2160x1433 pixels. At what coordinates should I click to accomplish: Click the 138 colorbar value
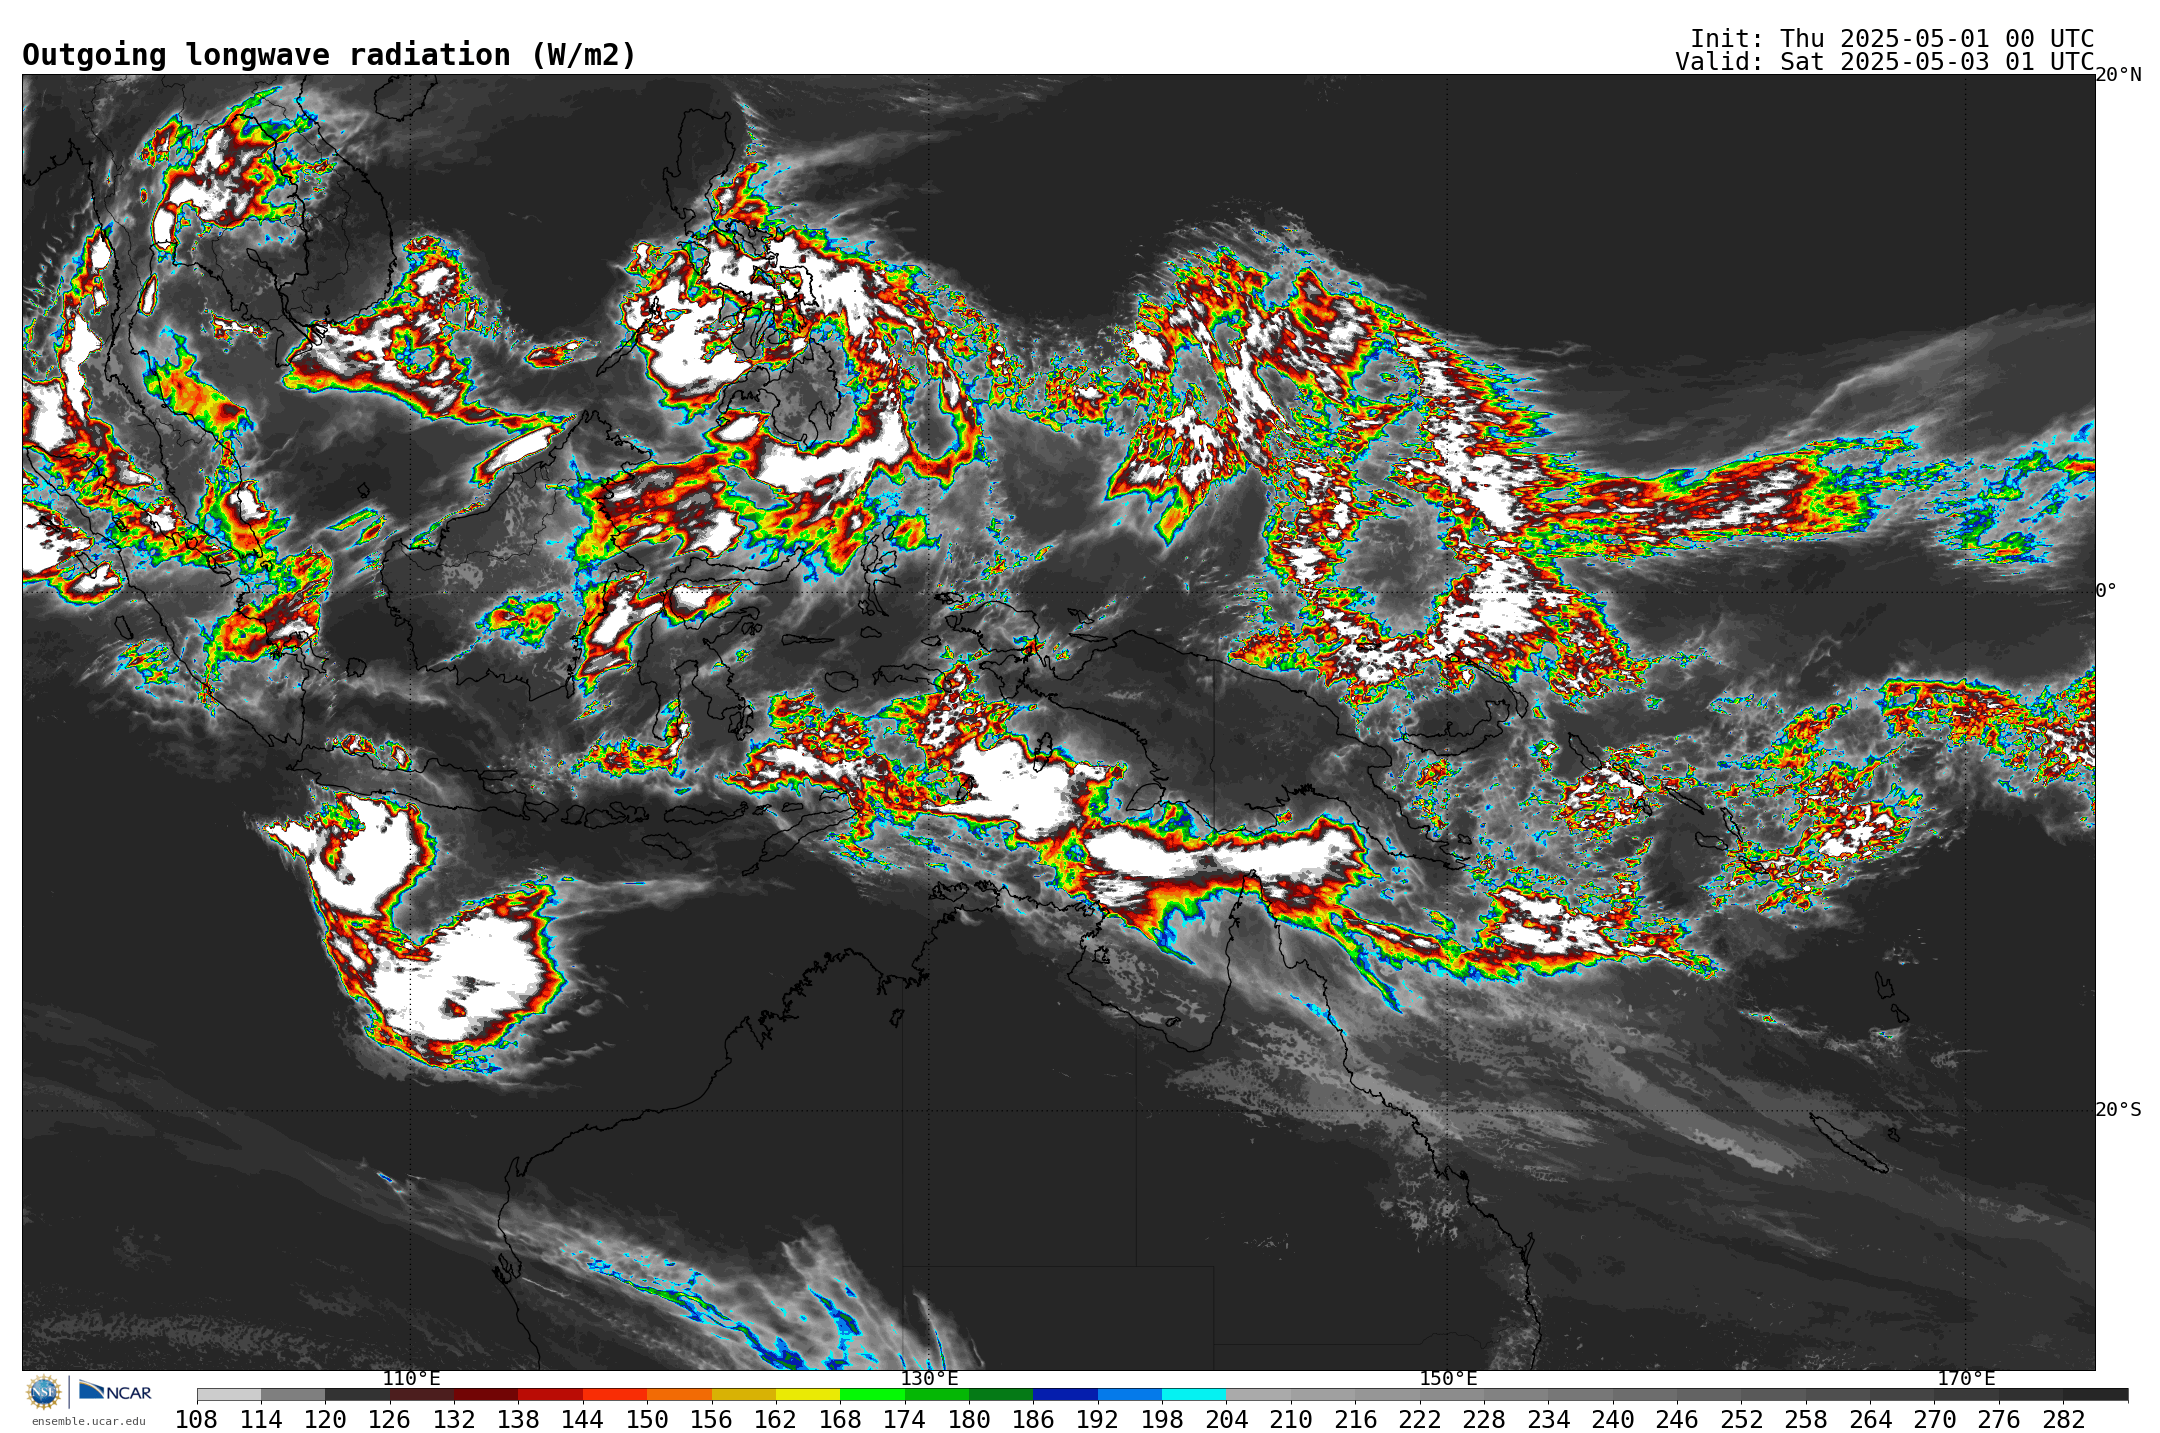pos(518,1419)
